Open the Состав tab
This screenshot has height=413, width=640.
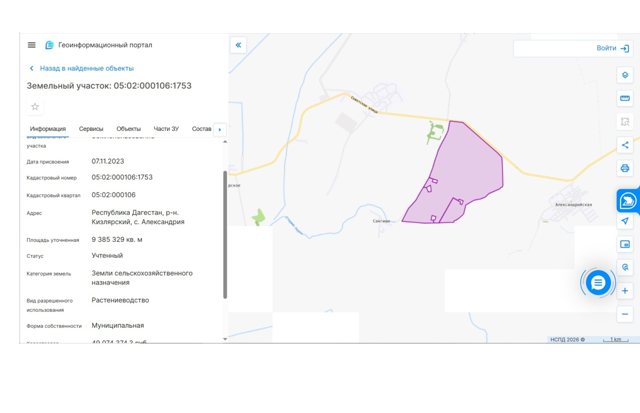(202, 129)
